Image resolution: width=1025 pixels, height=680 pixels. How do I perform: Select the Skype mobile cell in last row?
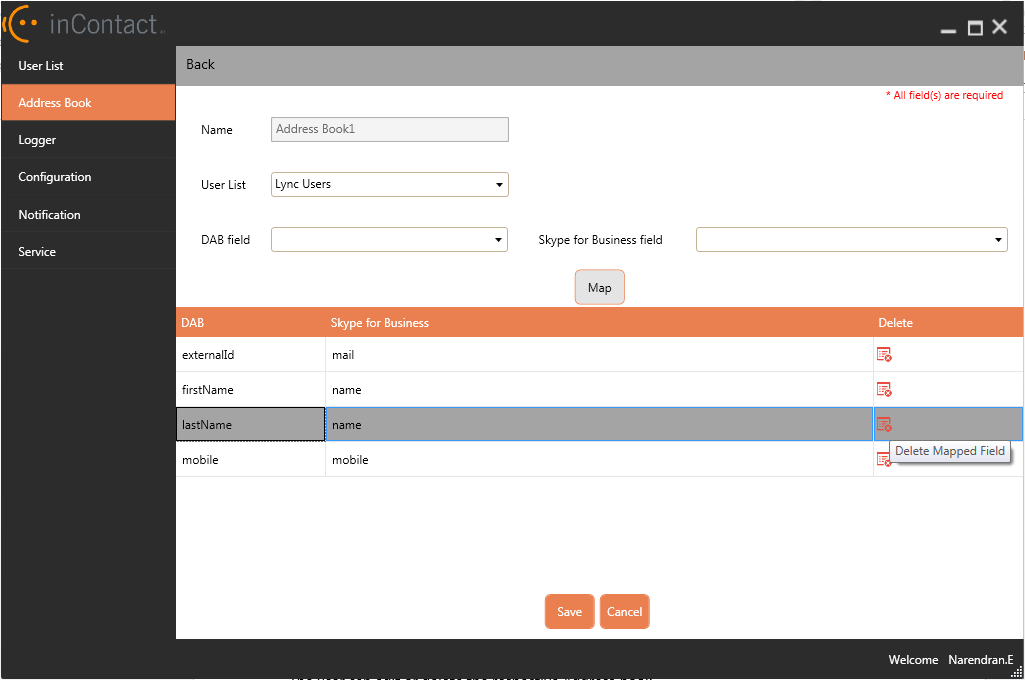(599, 460)
